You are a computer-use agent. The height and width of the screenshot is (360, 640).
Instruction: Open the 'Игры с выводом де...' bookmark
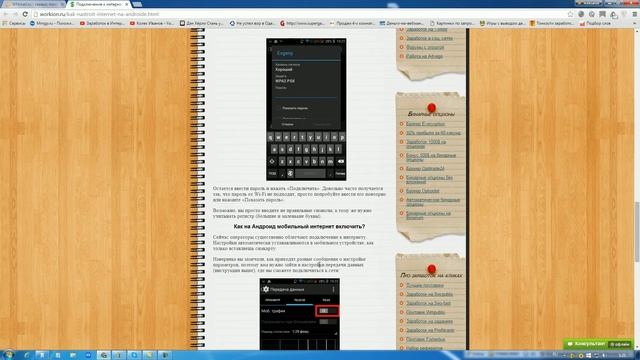pyautogui.click(x=502, y=23)
